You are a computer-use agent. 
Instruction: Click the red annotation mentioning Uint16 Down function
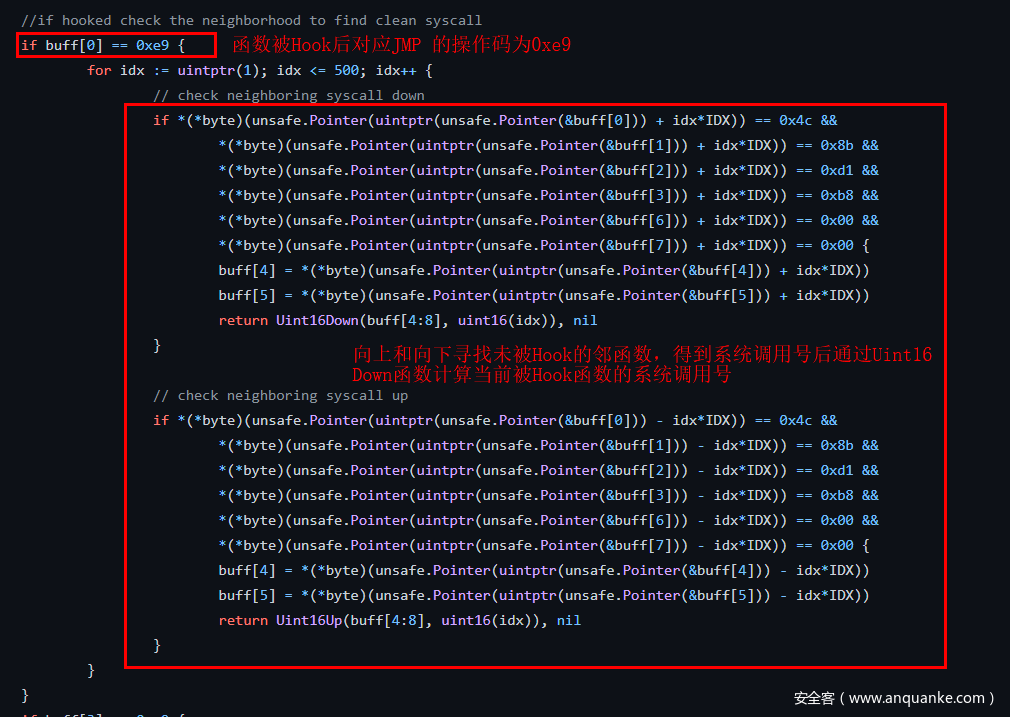[642, 365]
